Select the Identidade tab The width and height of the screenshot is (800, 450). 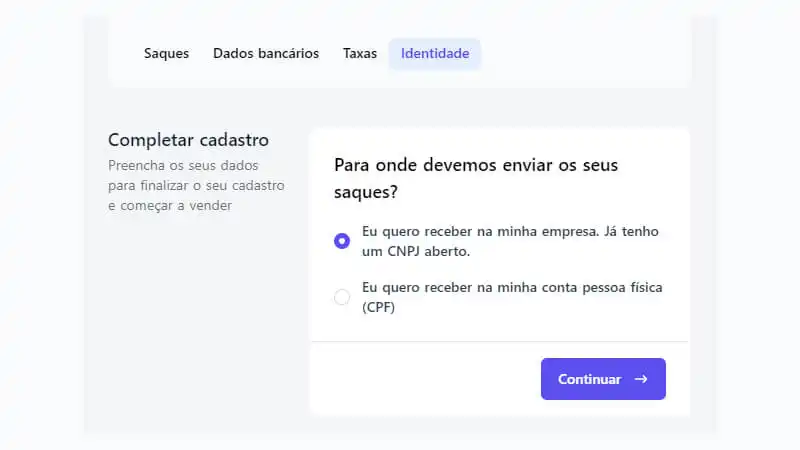tap(435, 54)
